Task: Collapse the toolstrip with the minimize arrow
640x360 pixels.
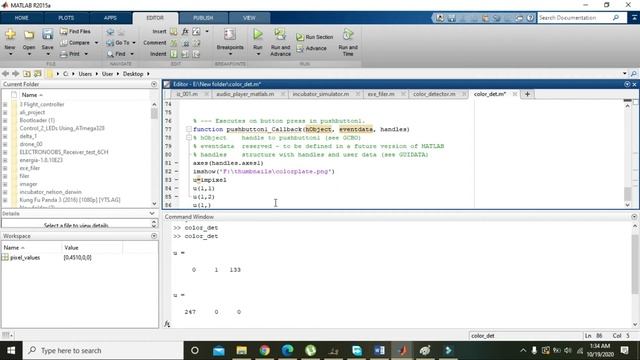Action: click(634, 18)
